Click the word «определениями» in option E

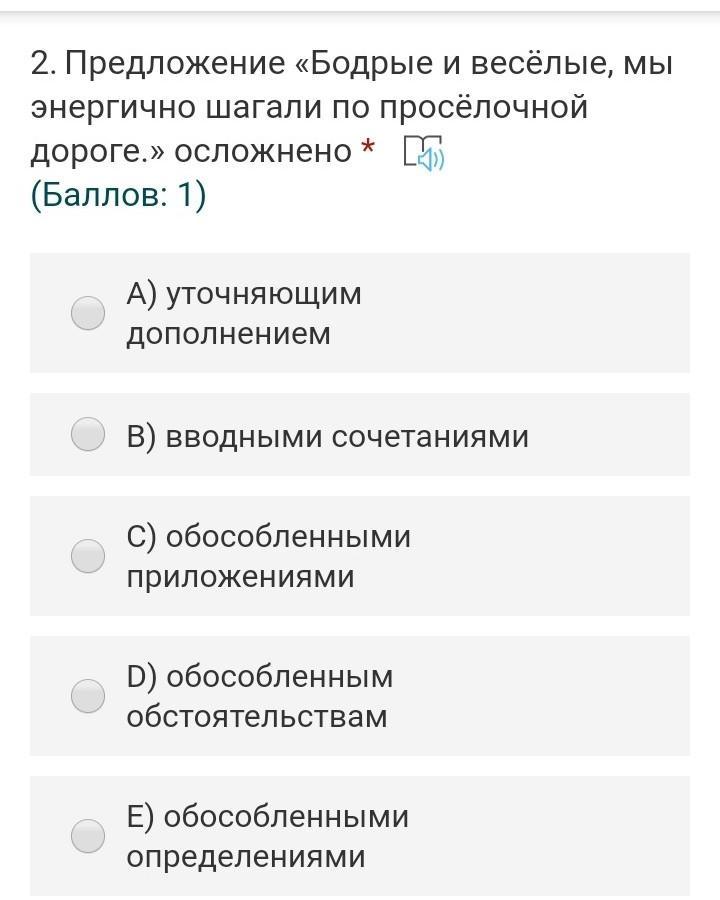point(245,857)
